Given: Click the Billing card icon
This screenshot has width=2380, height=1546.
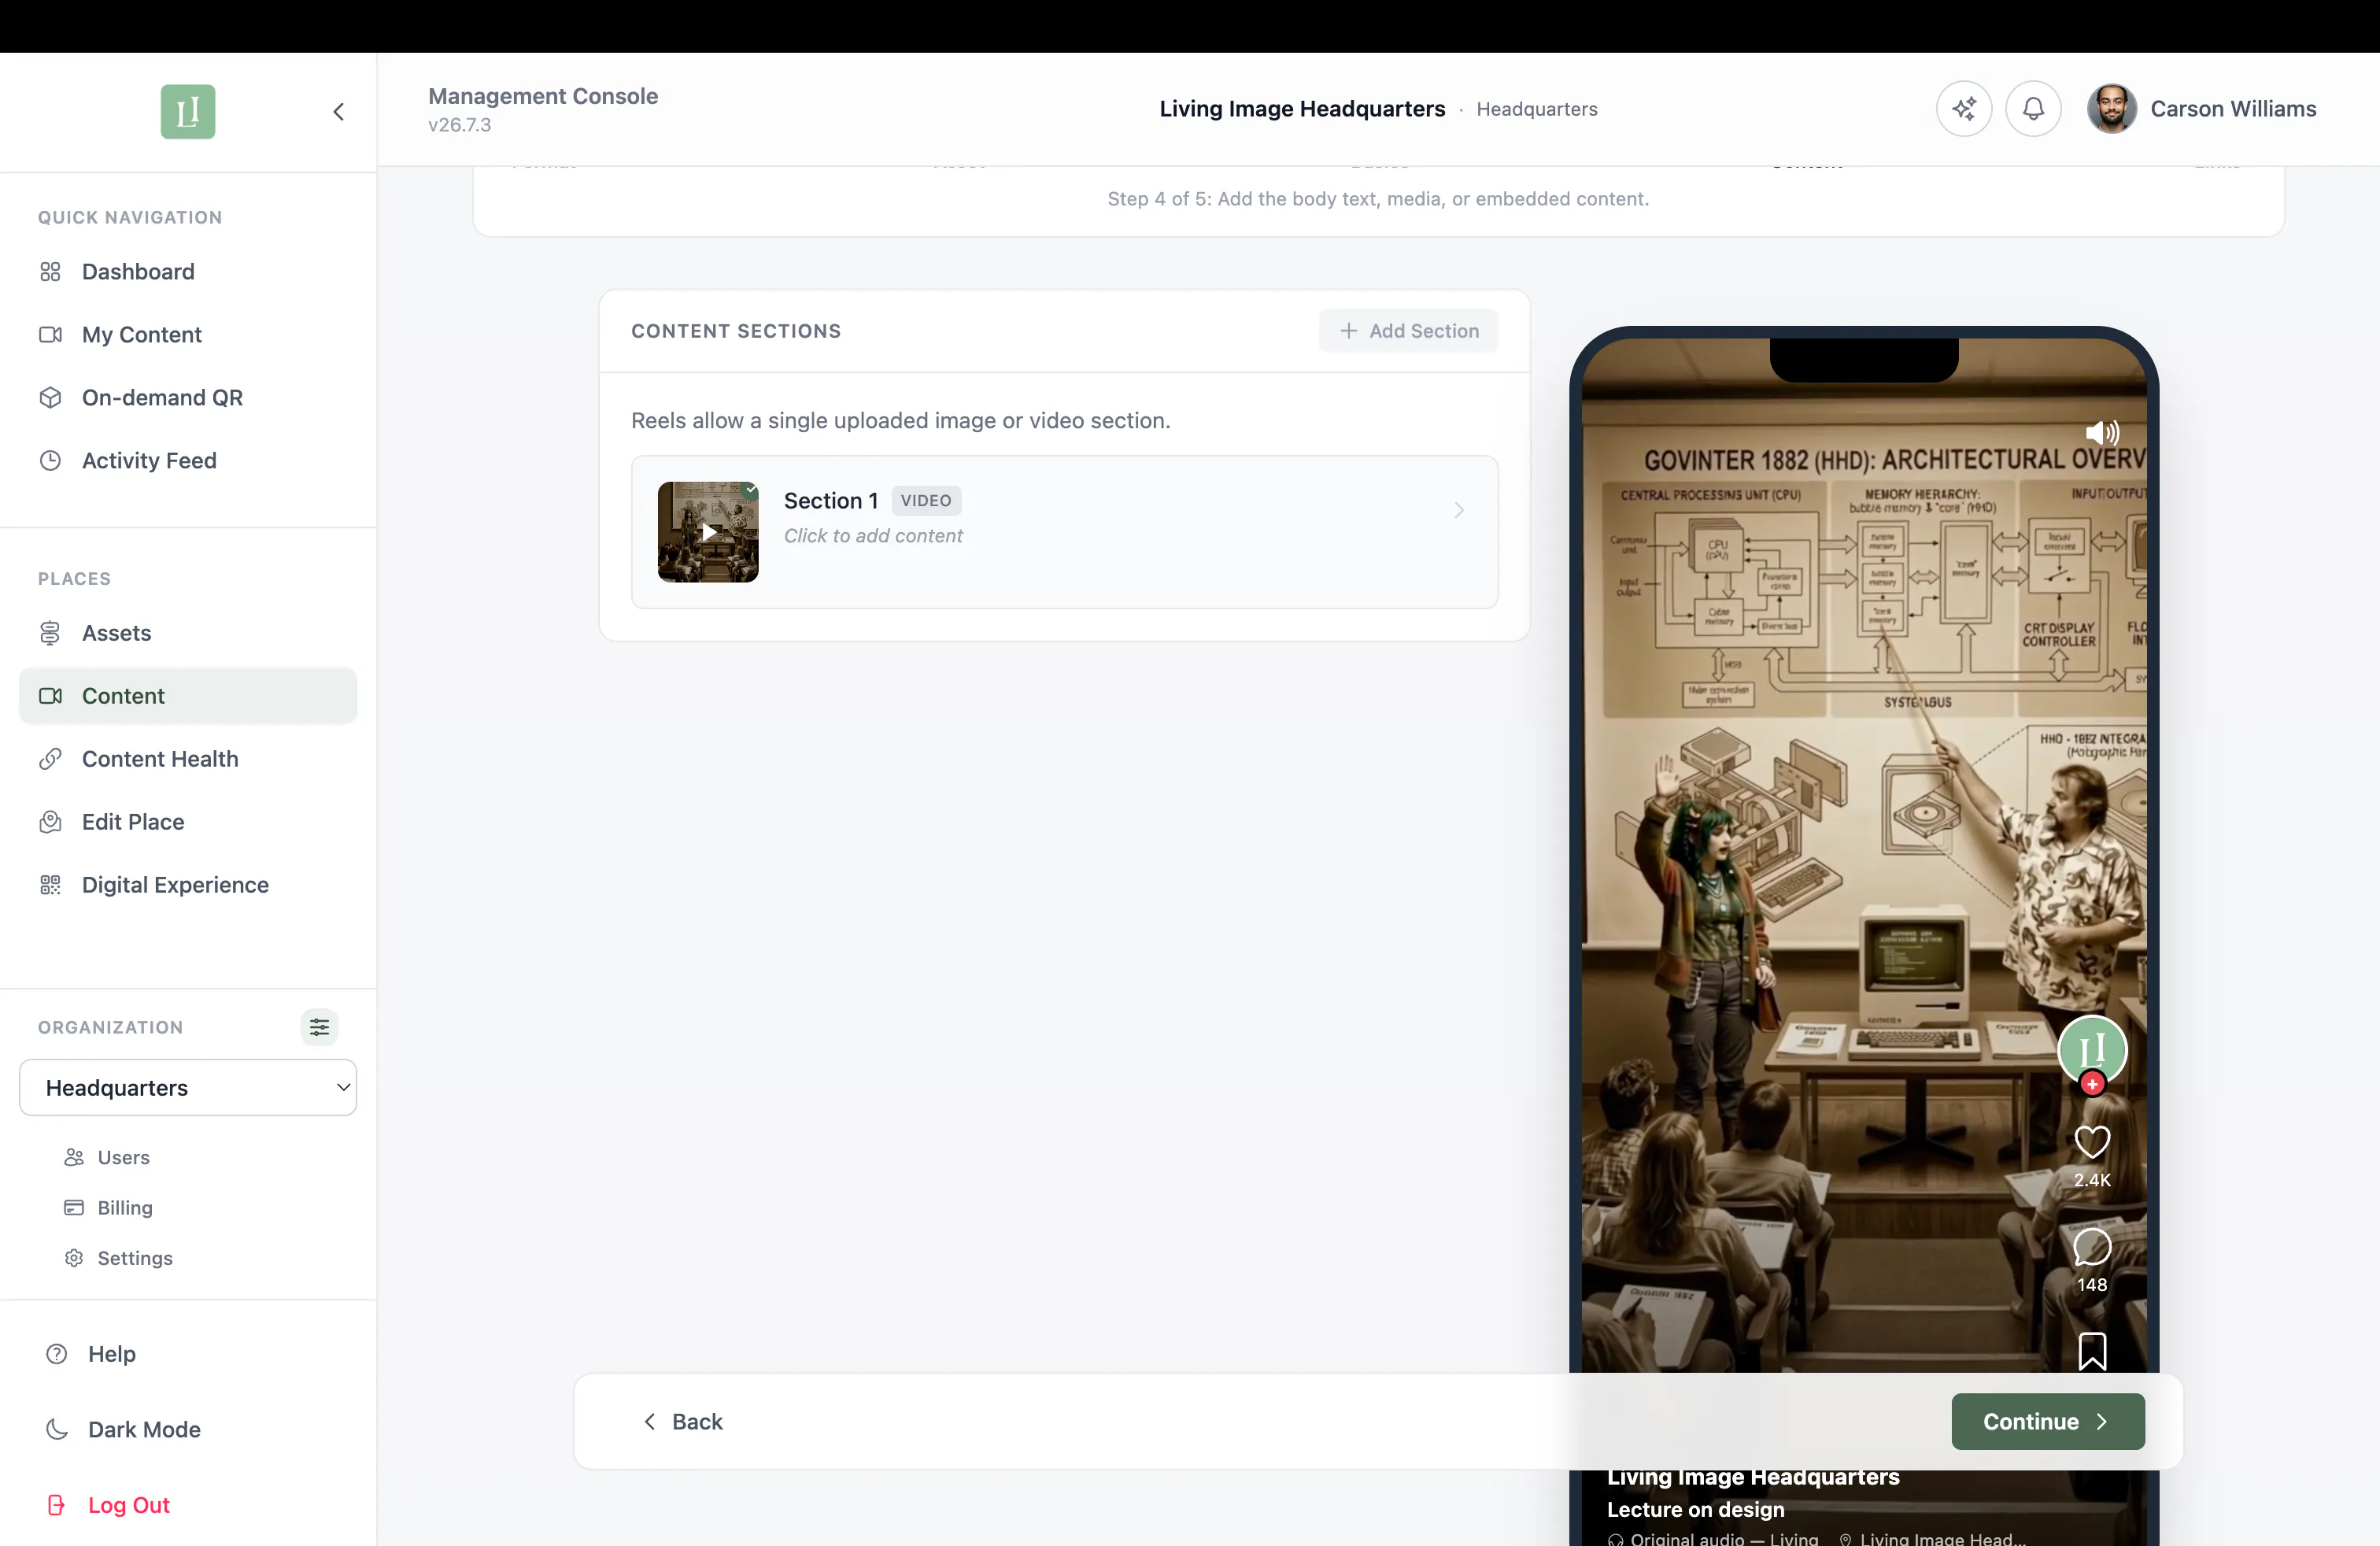Looking at the screenshot, I should point(74,1208).
